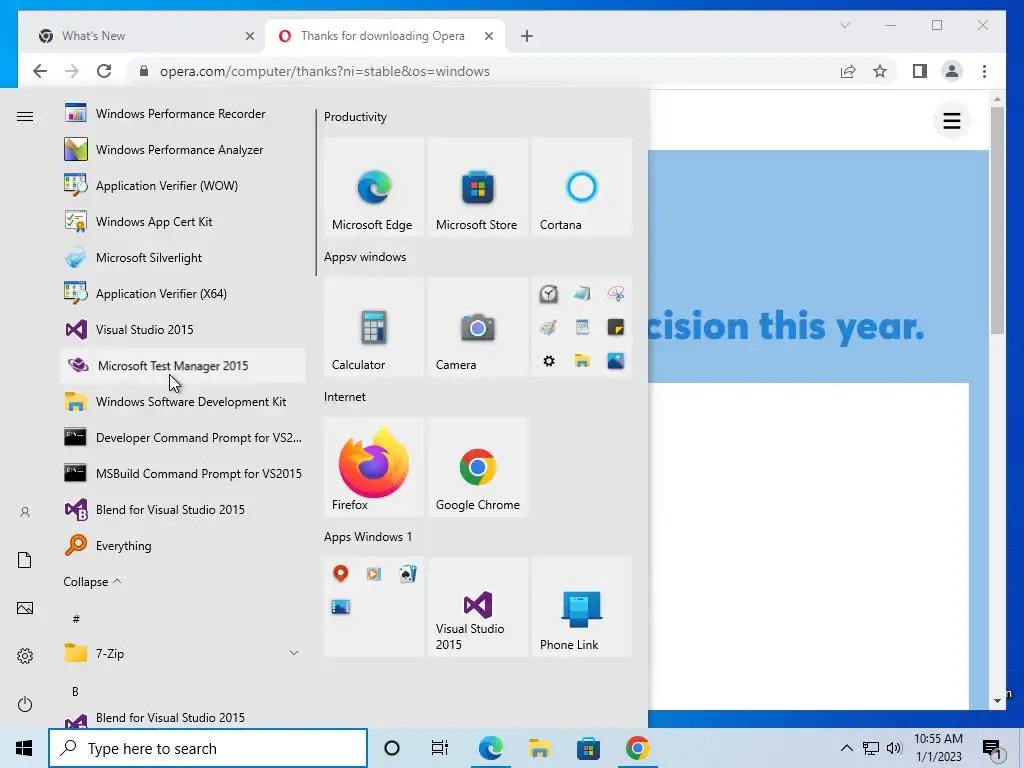The height and width of the screenshot is (768, 1024).
Task: Expand the 7-Zip folder
Action: [x=183, y=653]
